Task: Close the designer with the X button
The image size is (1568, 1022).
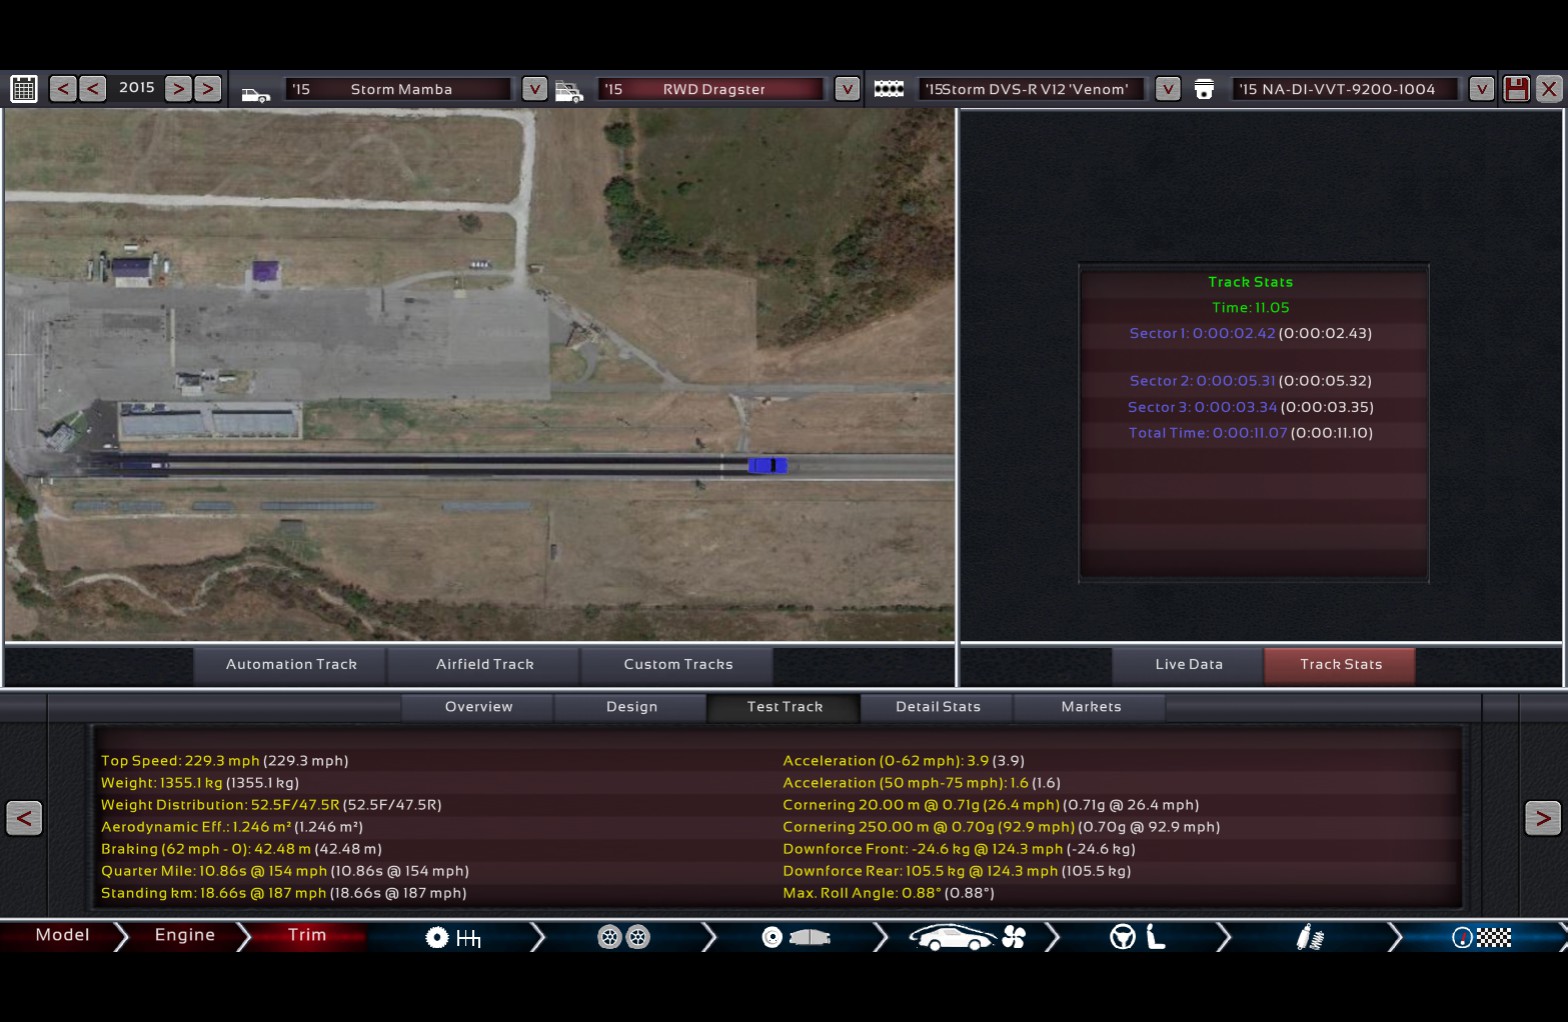Action: pos(1549,89)
